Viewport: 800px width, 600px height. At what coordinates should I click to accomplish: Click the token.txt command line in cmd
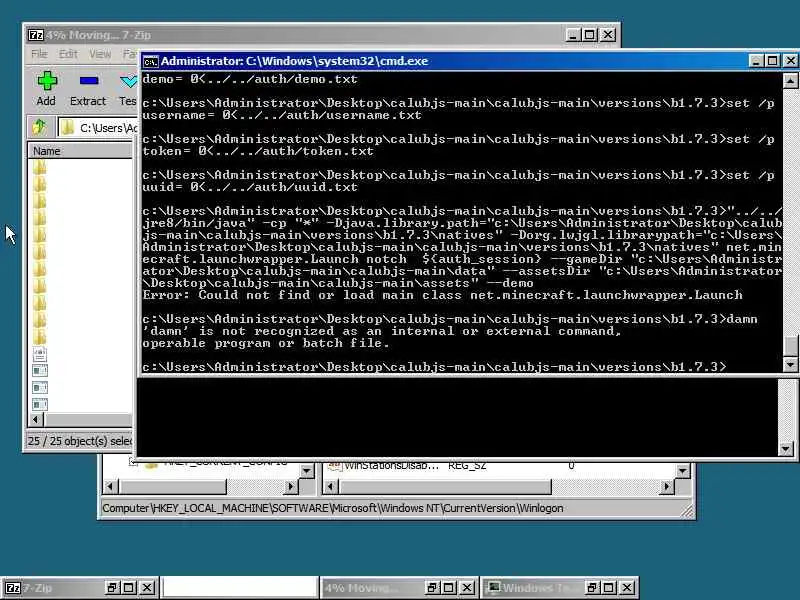(258, 152)
